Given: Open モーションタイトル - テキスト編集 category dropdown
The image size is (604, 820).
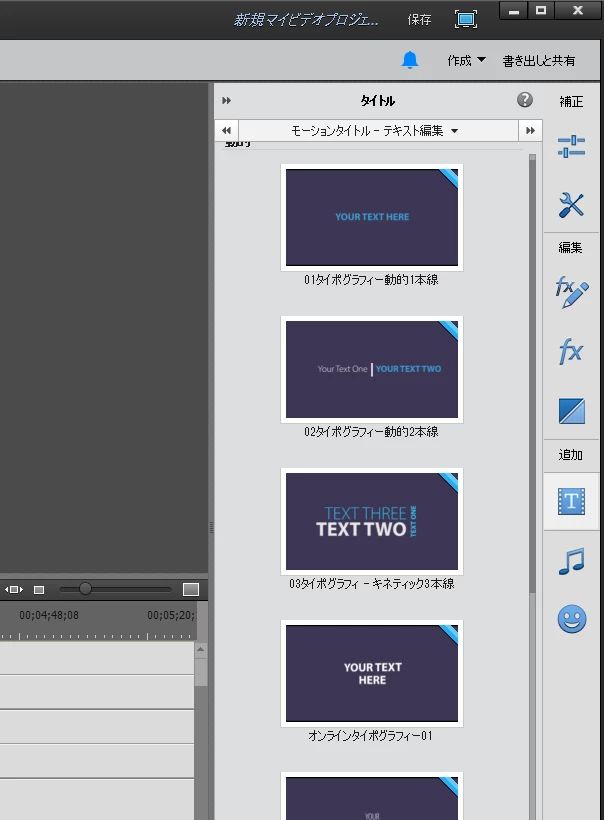Looking at the screenshot, I should point(374,130).
